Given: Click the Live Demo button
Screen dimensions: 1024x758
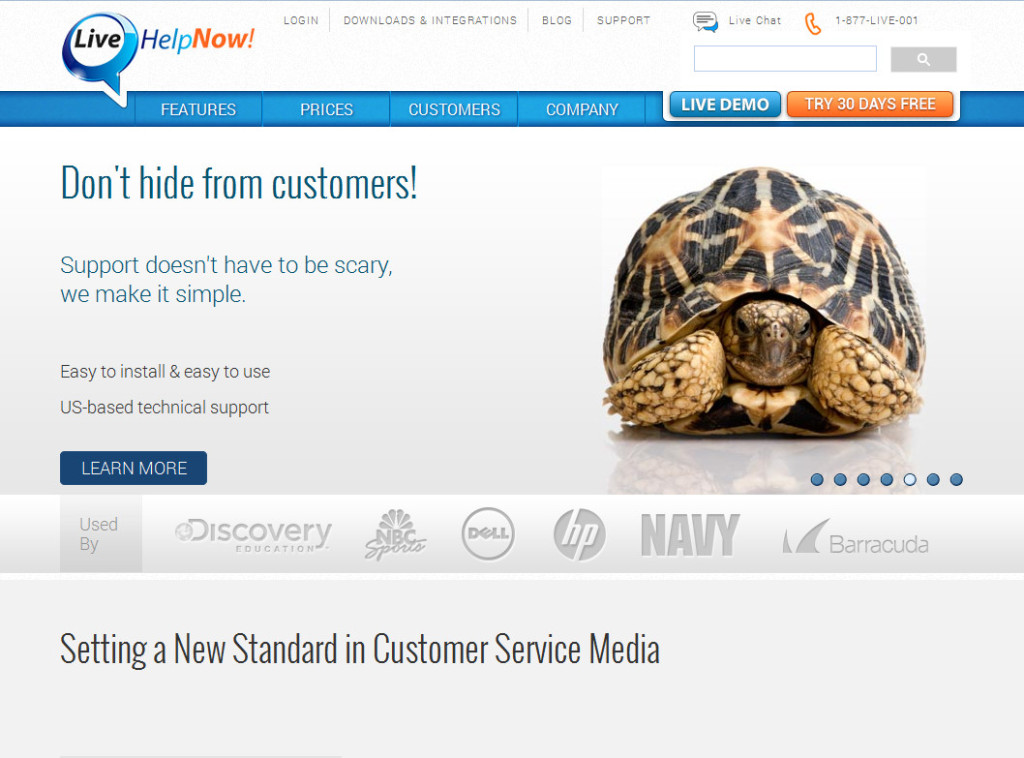Looking at the screenshot, I should point(725,104).
